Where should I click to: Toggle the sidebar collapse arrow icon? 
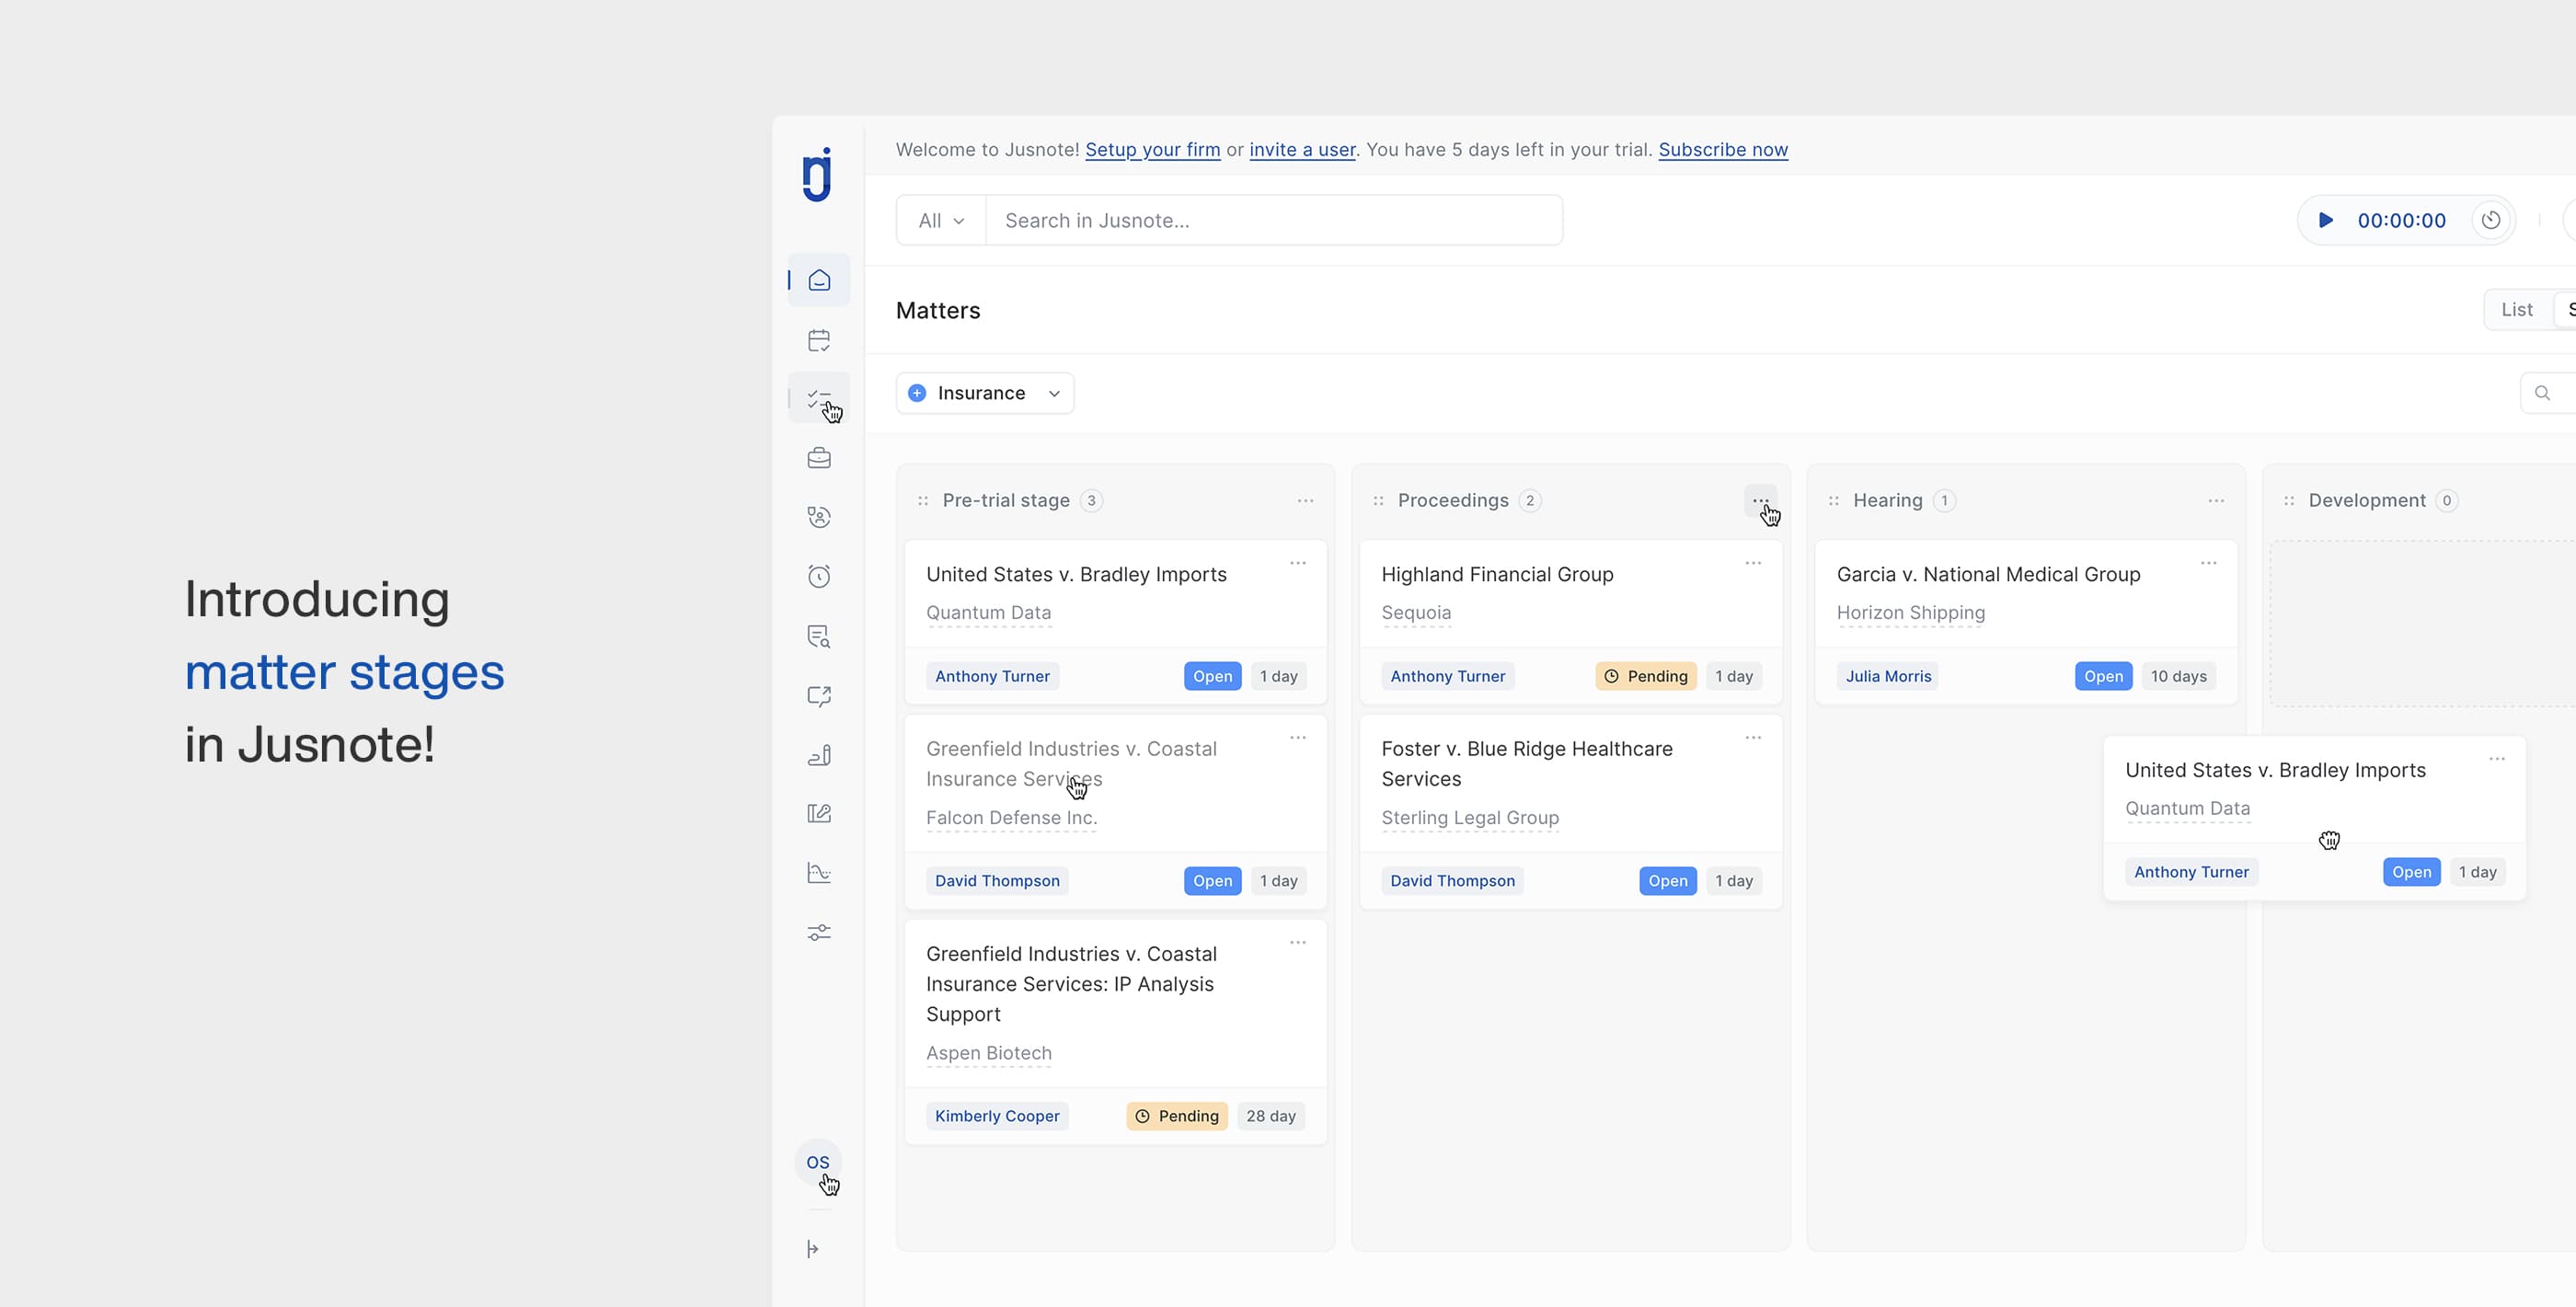813,1249
